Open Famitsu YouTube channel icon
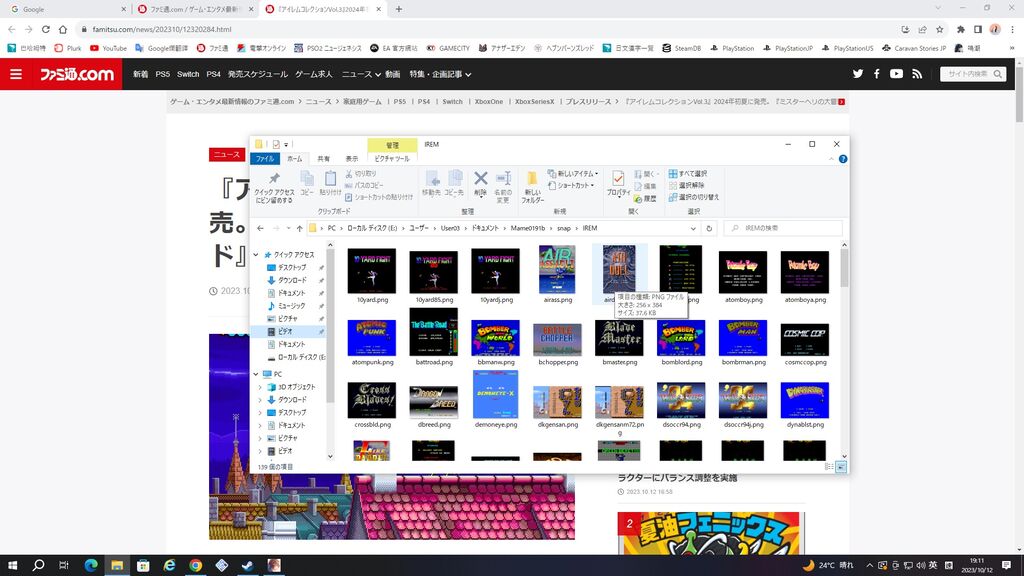The image size is (1024, 576). pyautogui.click(x=897, y=74)
